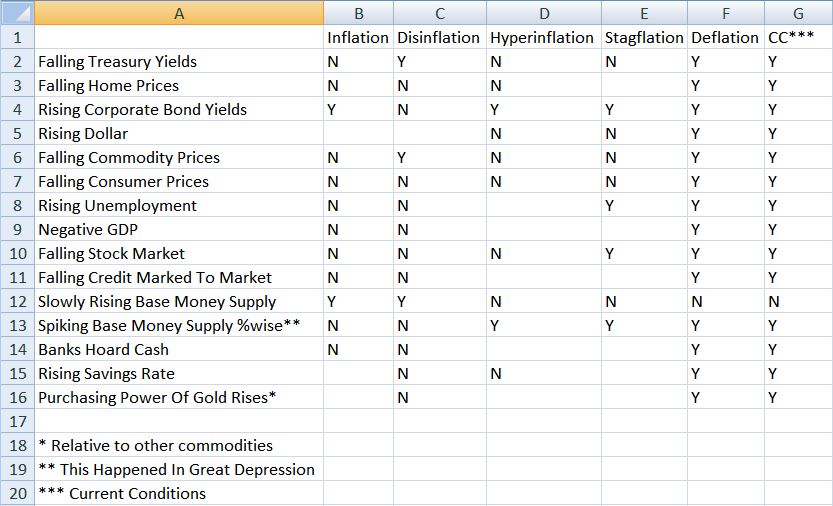
Task: Click Hyperinflation Y for Spiking Base Money Supply
Action: (544, 325)
